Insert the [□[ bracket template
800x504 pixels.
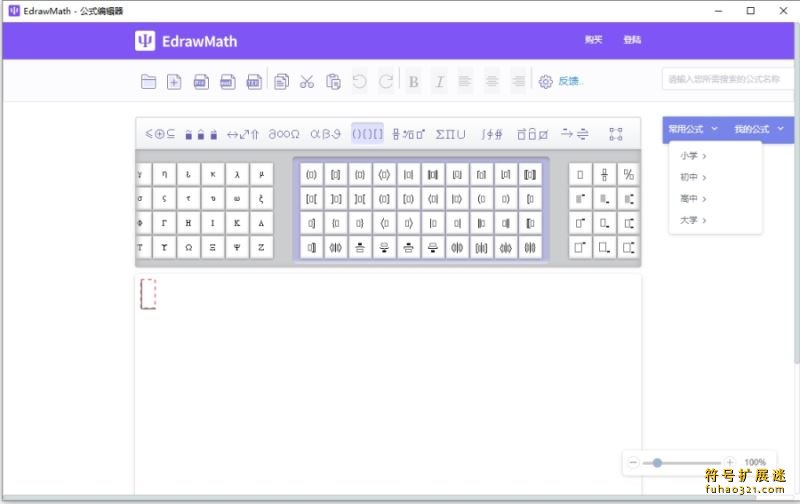pos(311,199)
